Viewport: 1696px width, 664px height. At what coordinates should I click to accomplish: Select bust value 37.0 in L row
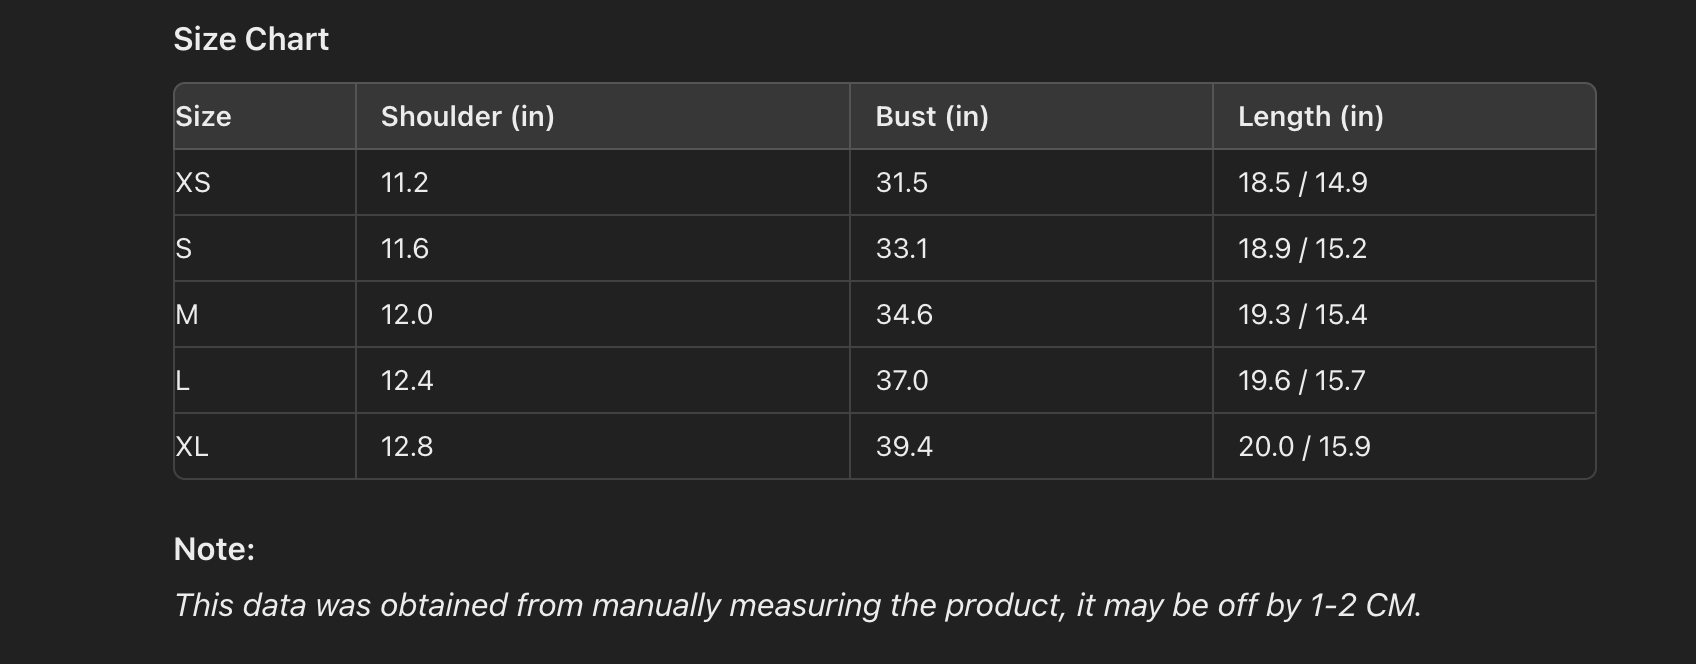(901, 380)
